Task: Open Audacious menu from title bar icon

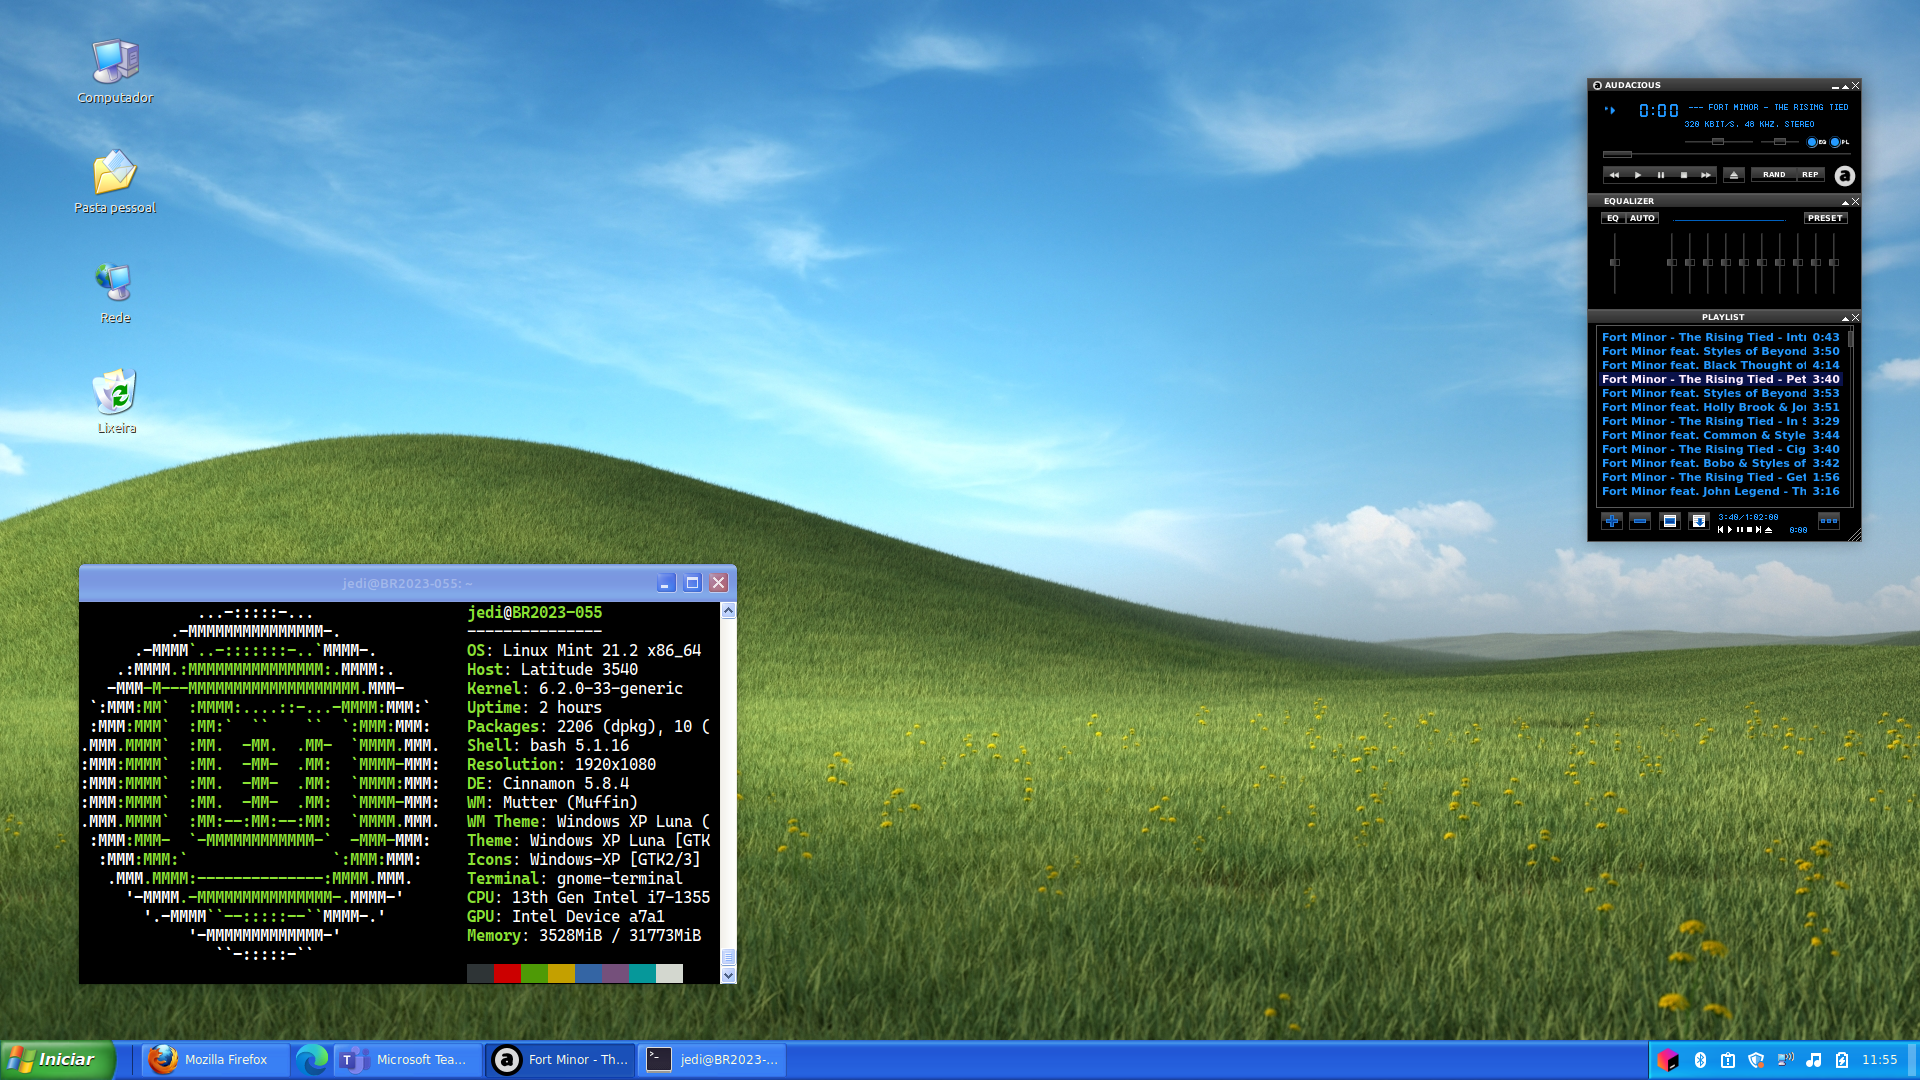Action: click(1597, 85)
